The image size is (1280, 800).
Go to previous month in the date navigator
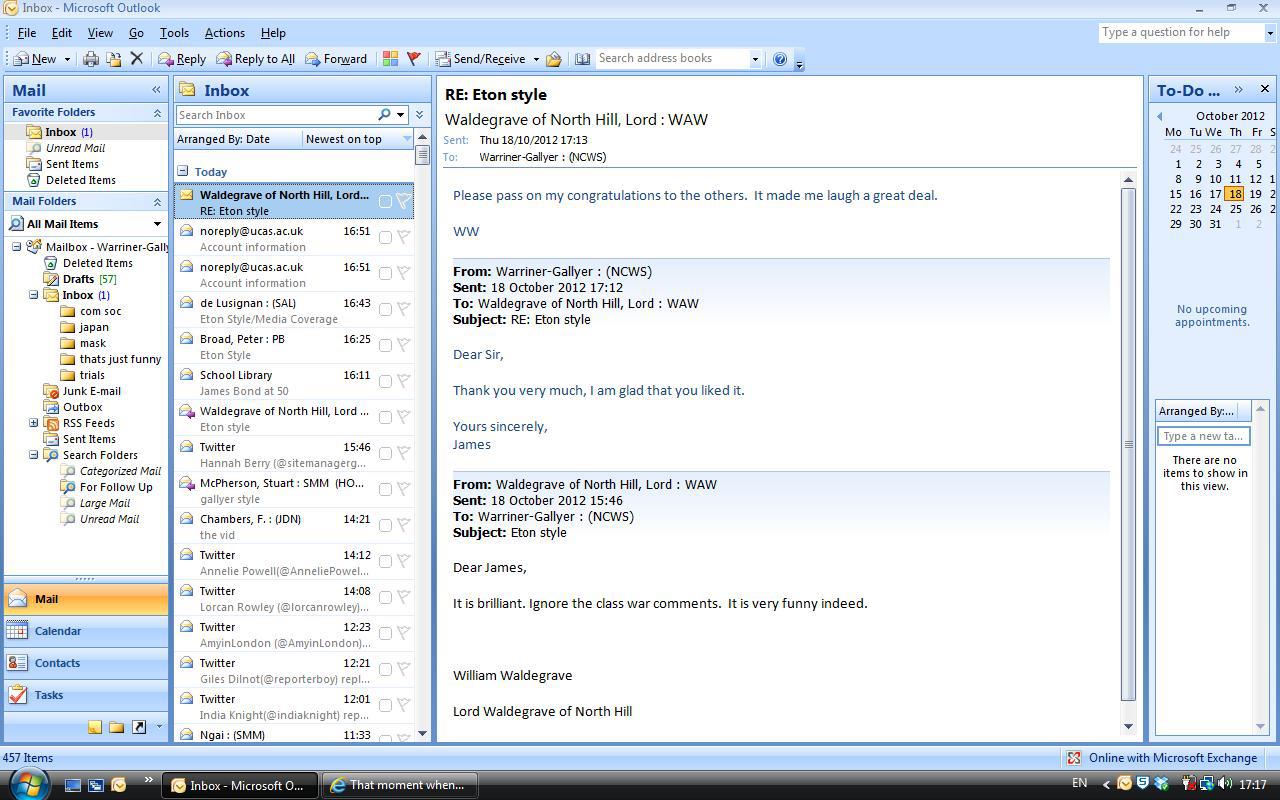[x=1160, y=116]
